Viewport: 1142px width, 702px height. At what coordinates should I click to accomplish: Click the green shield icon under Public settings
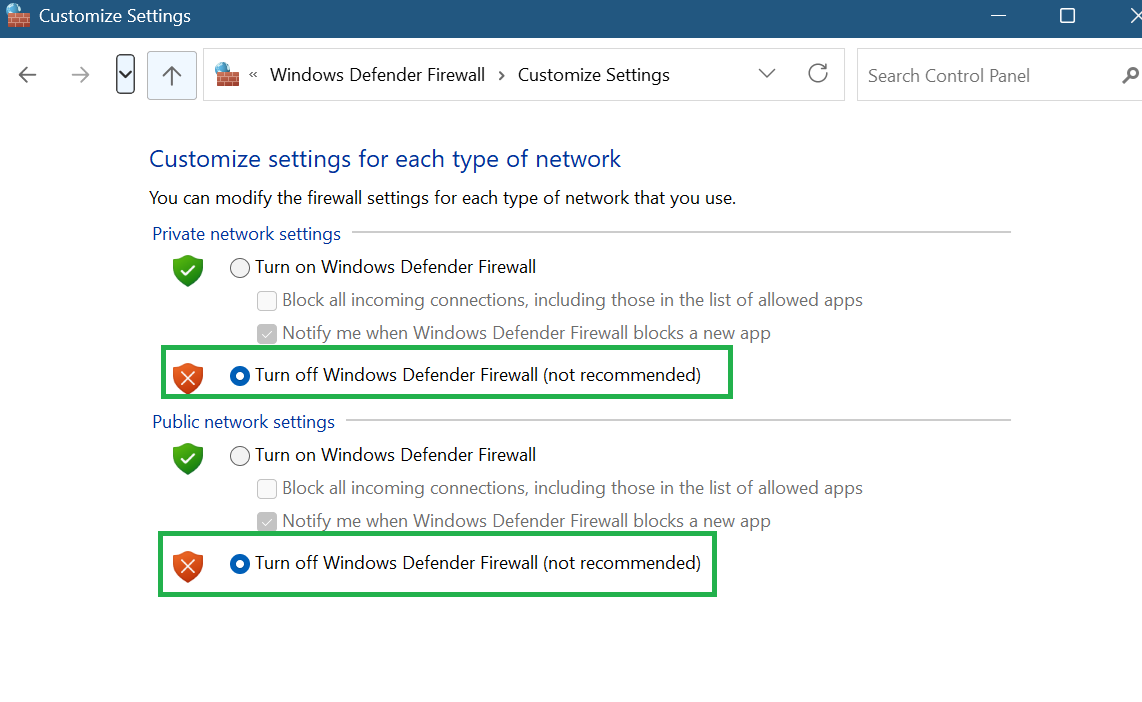pyautogui.click(x=188, y=458)
